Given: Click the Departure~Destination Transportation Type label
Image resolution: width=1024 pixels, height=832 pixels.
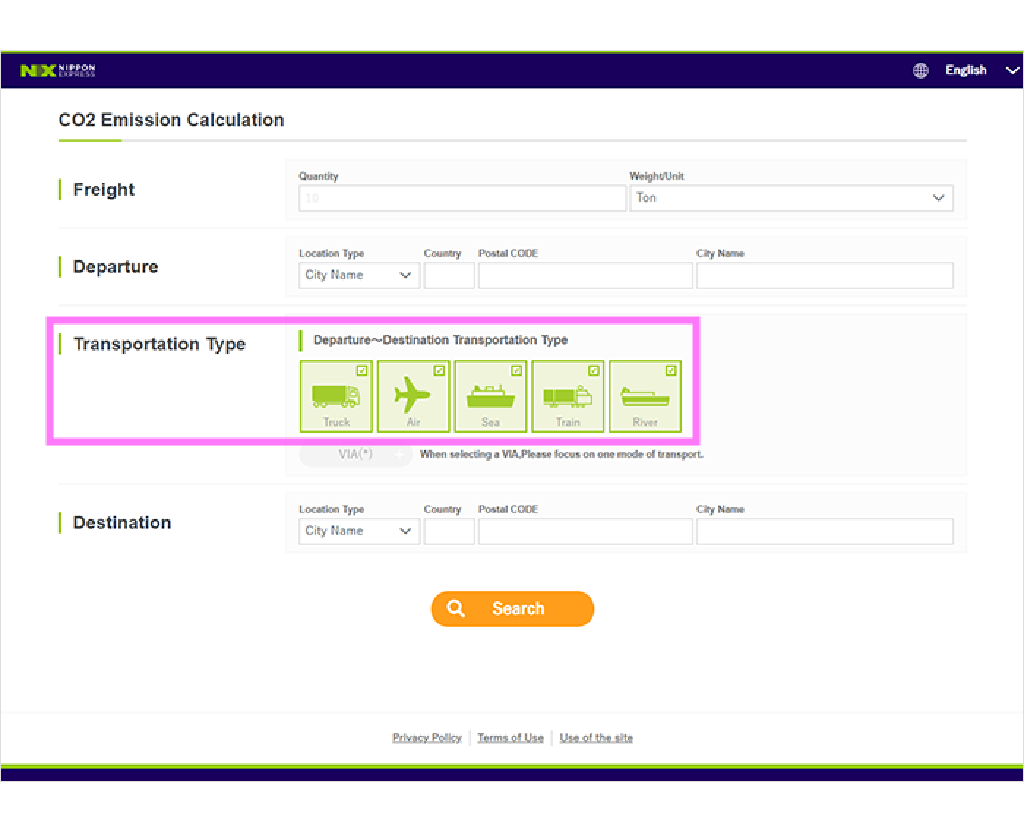Looking at the screenshot, I should [x=440, y=340].
